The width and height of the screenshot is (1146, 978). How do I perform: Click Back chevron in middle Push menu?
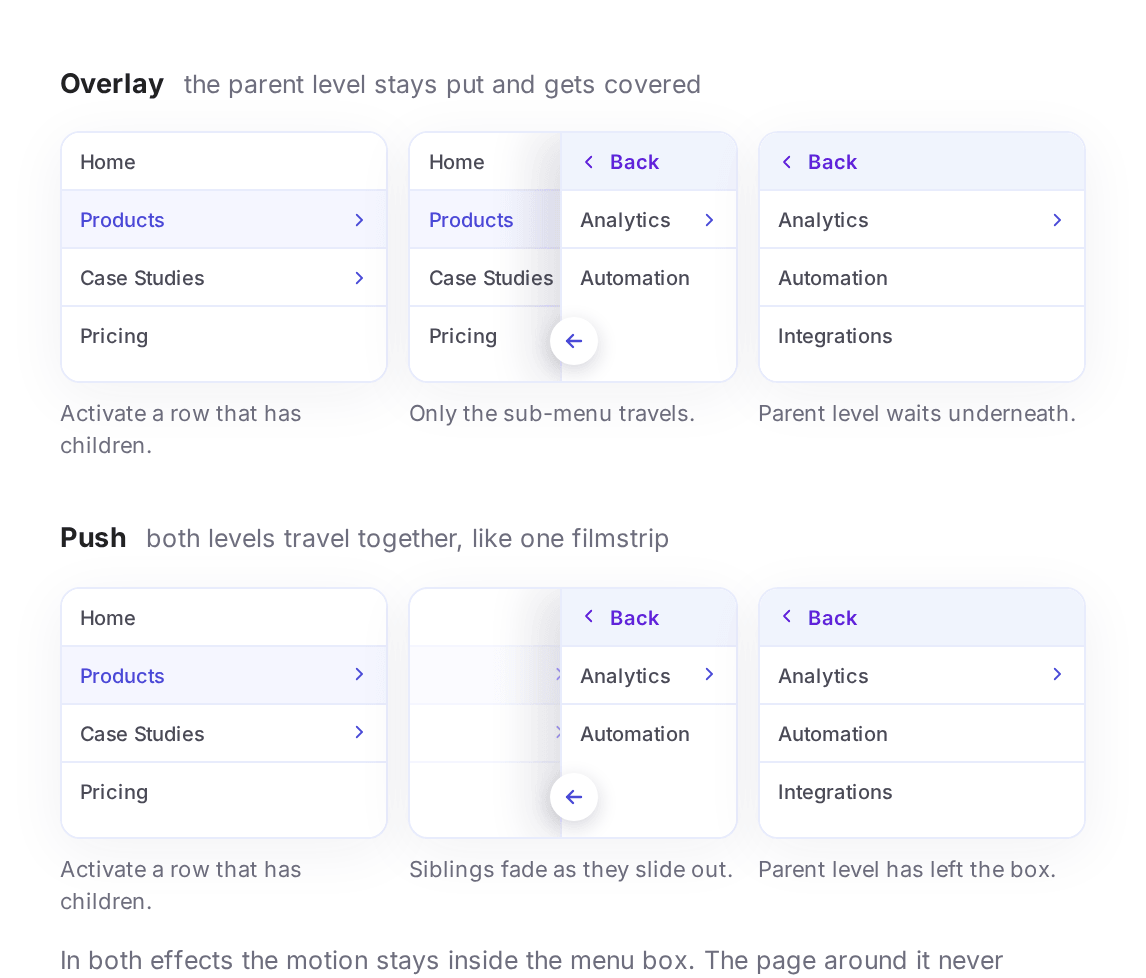point(588,617)
